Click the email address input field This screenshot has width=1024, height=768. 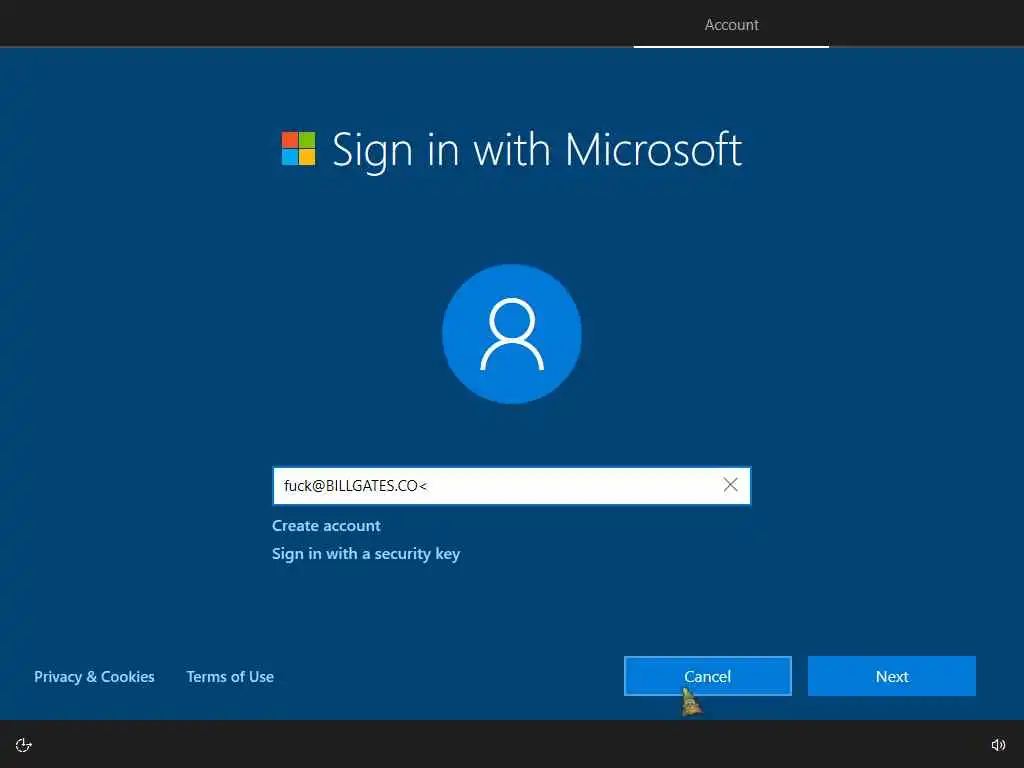511,486
